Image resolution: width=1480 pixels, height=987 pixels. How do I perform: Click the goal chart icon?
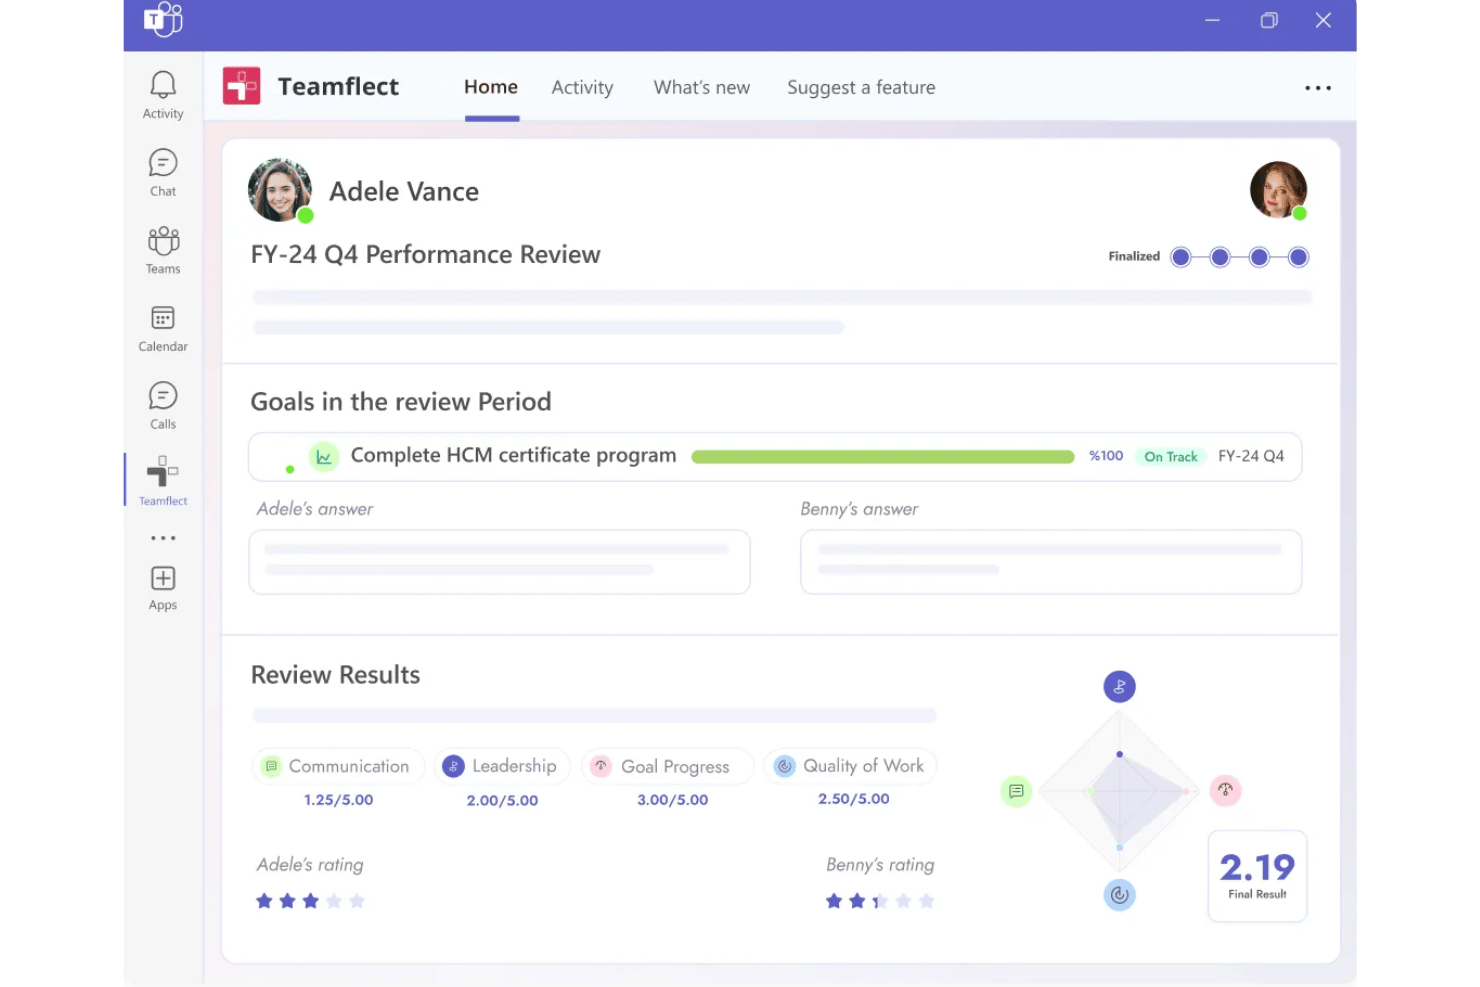tap(324, 457)
